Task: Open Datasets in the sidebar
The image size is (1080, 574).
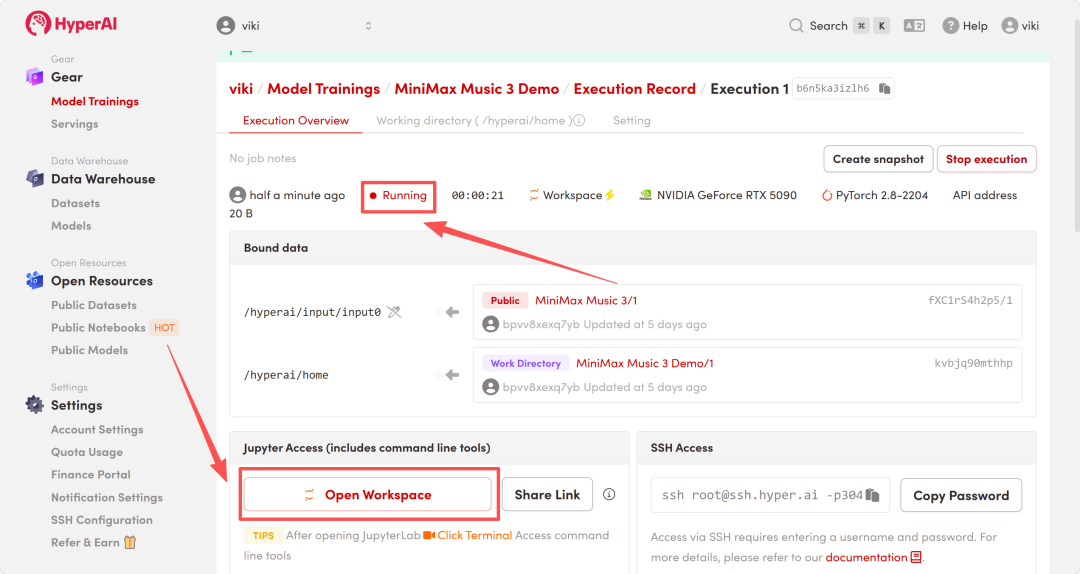Action: [75, 203]
